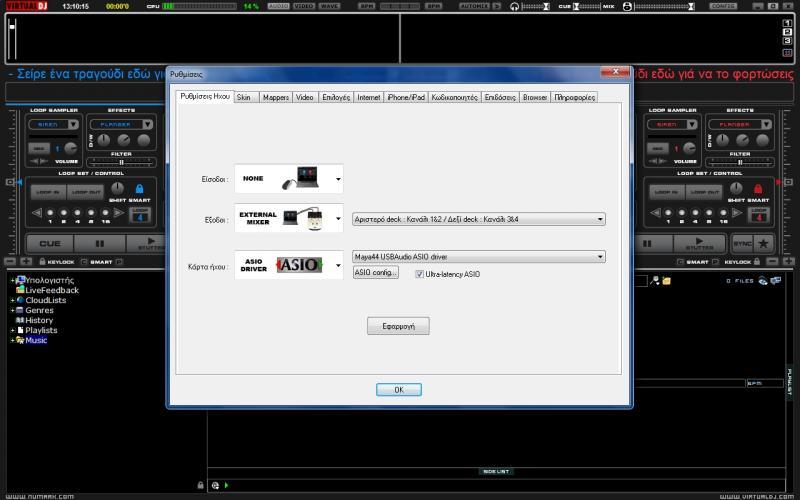The height and width of the screenshot is (500, 800).
Task: Click the left deck loop display showing 4
Action: 140,215
